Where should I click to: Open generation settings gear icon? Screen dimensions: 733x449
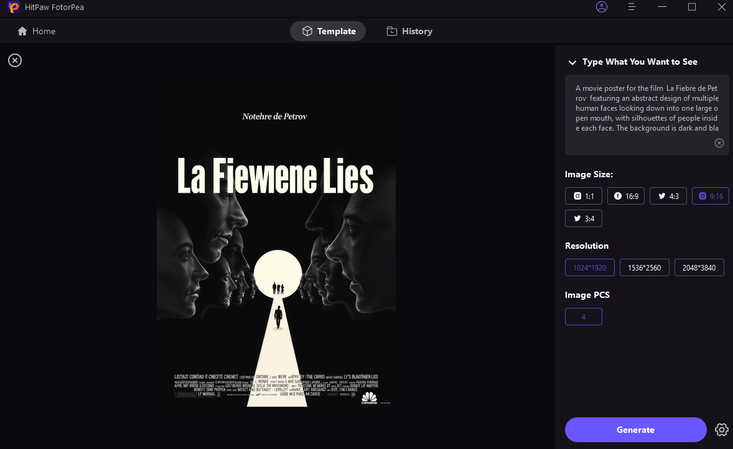click(721, 430)
